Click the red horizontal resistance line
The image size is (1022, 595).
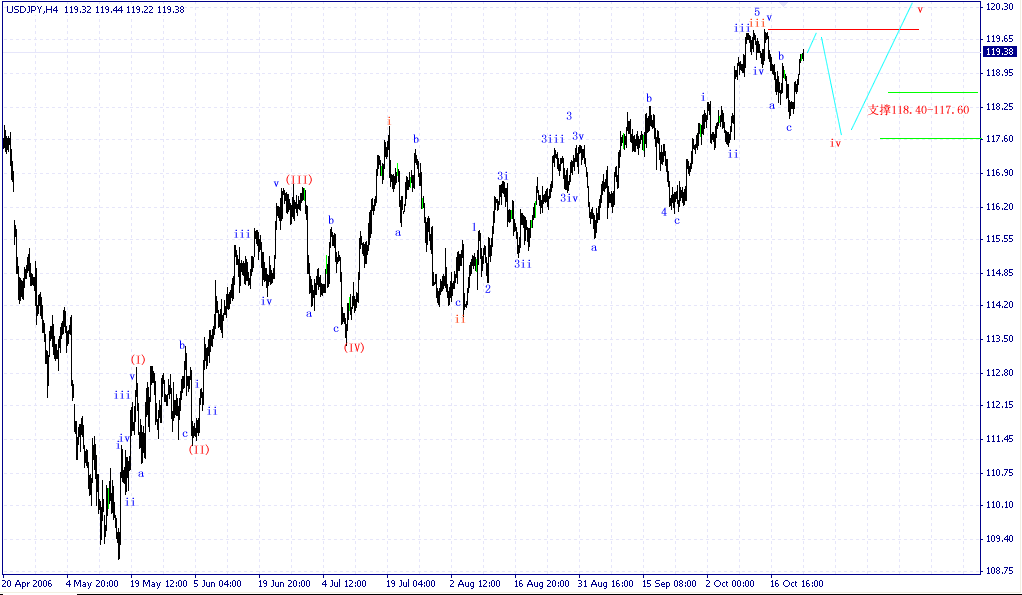click(843, 29)
